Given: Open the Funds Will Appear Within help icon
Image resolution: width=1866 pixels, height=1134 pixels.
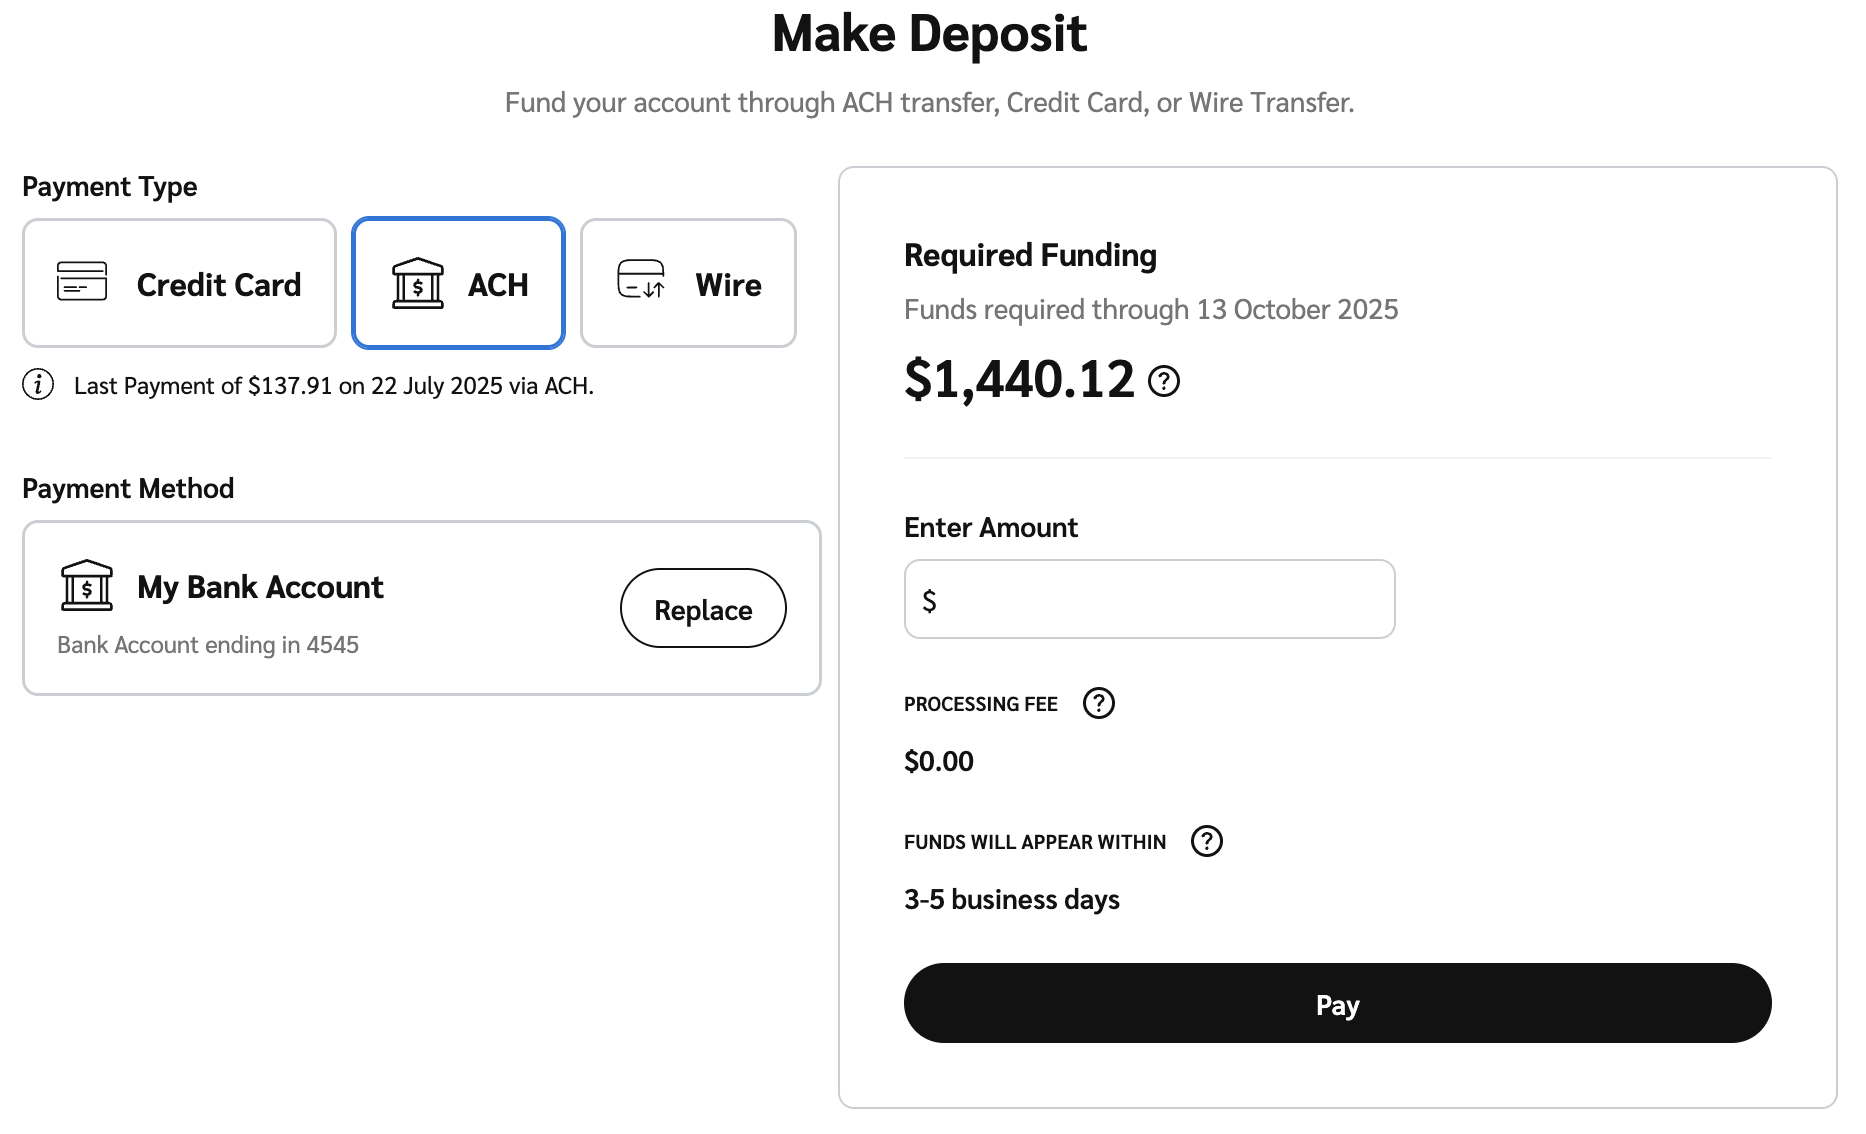Looking at the screenshot, I should (1206, 841).
